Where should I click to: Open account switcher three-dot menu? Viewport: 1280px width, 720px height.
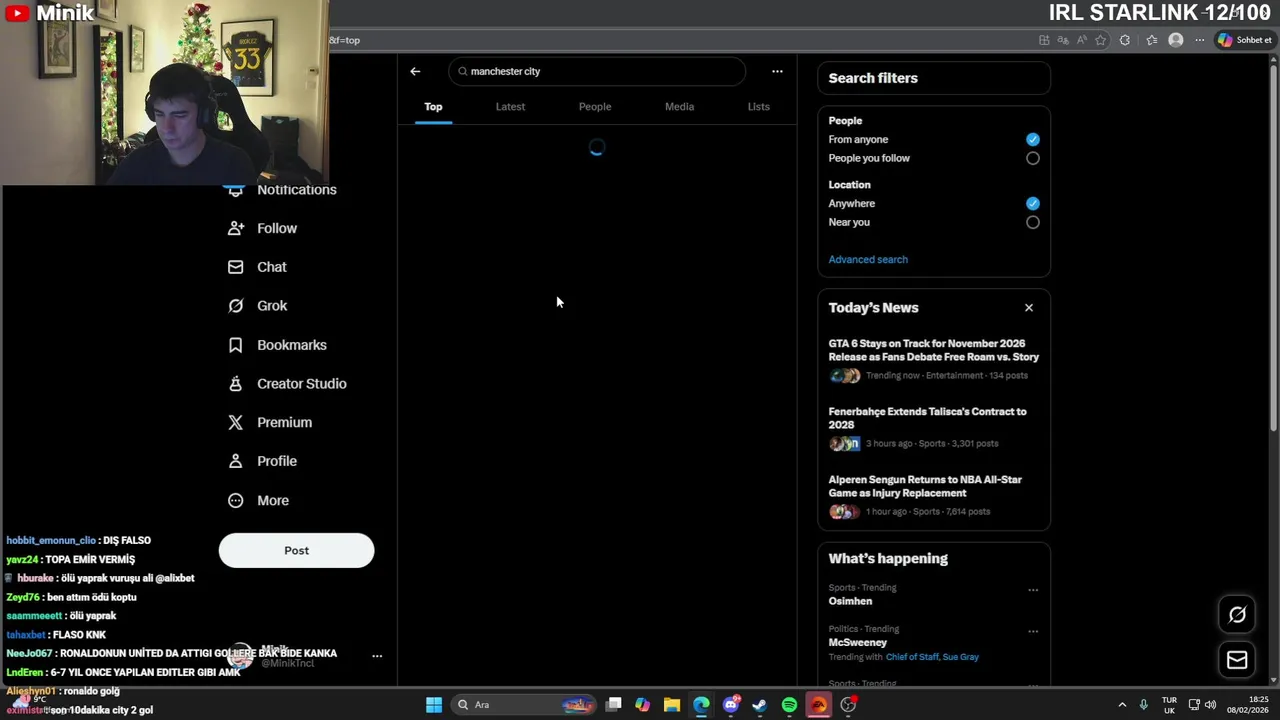[x=377, y=656]
